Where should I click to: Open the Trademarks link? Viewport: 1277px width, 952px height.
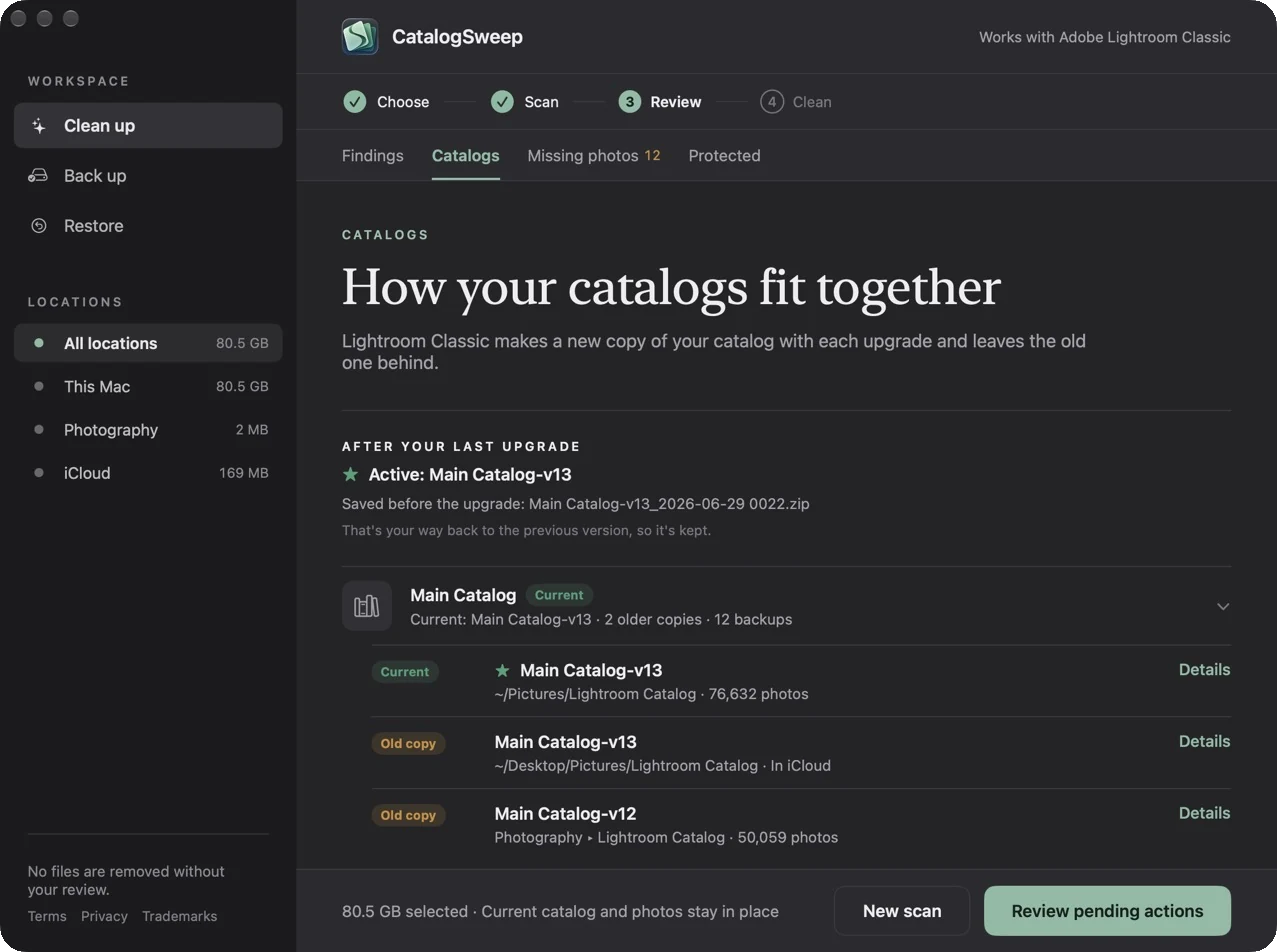[x=179, y=916]
